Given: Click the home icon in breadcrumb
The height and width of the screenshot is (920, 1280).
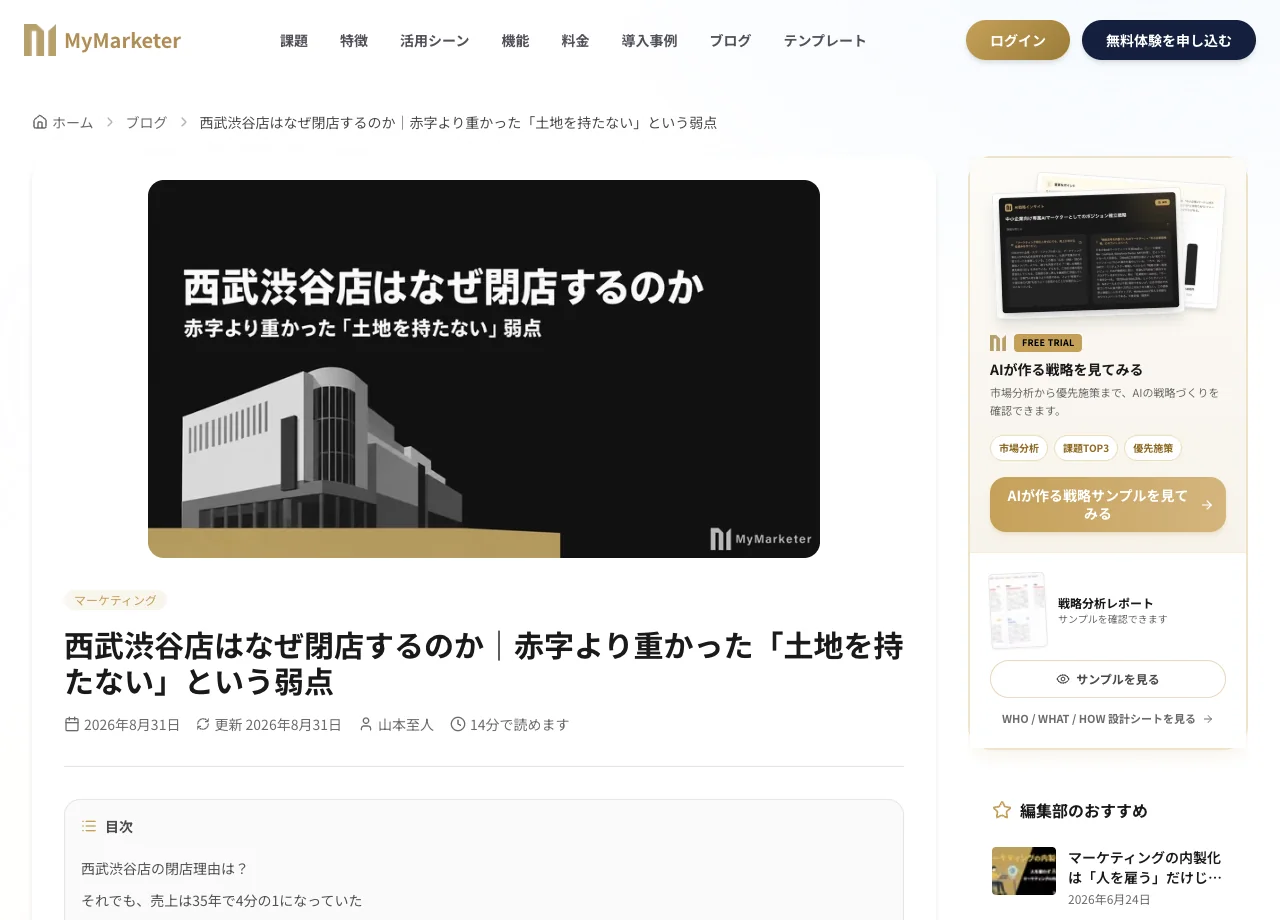Looking at the screenshot, I should [40, 122].
